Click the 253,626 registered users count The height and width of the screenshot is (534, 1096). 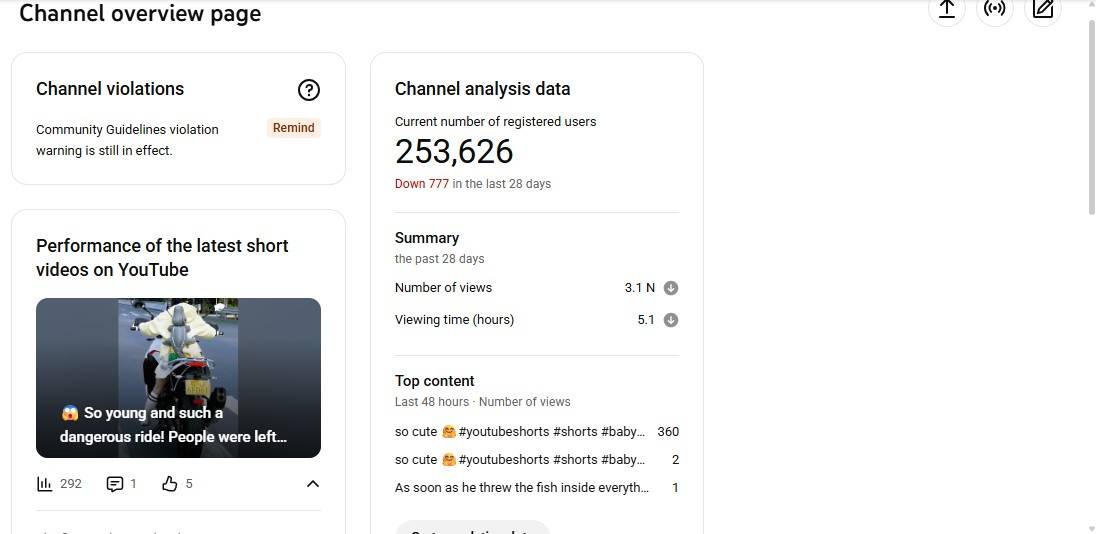point(454,152)
